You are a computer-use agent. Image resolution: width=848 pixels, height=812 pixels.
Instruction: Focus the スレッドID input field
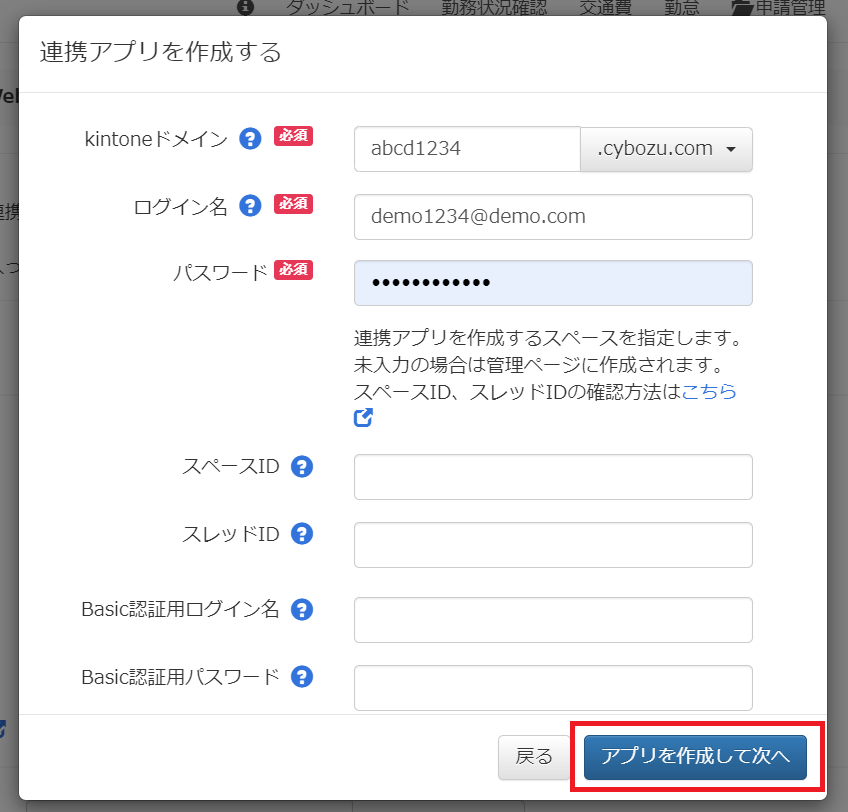pos(553,545)
